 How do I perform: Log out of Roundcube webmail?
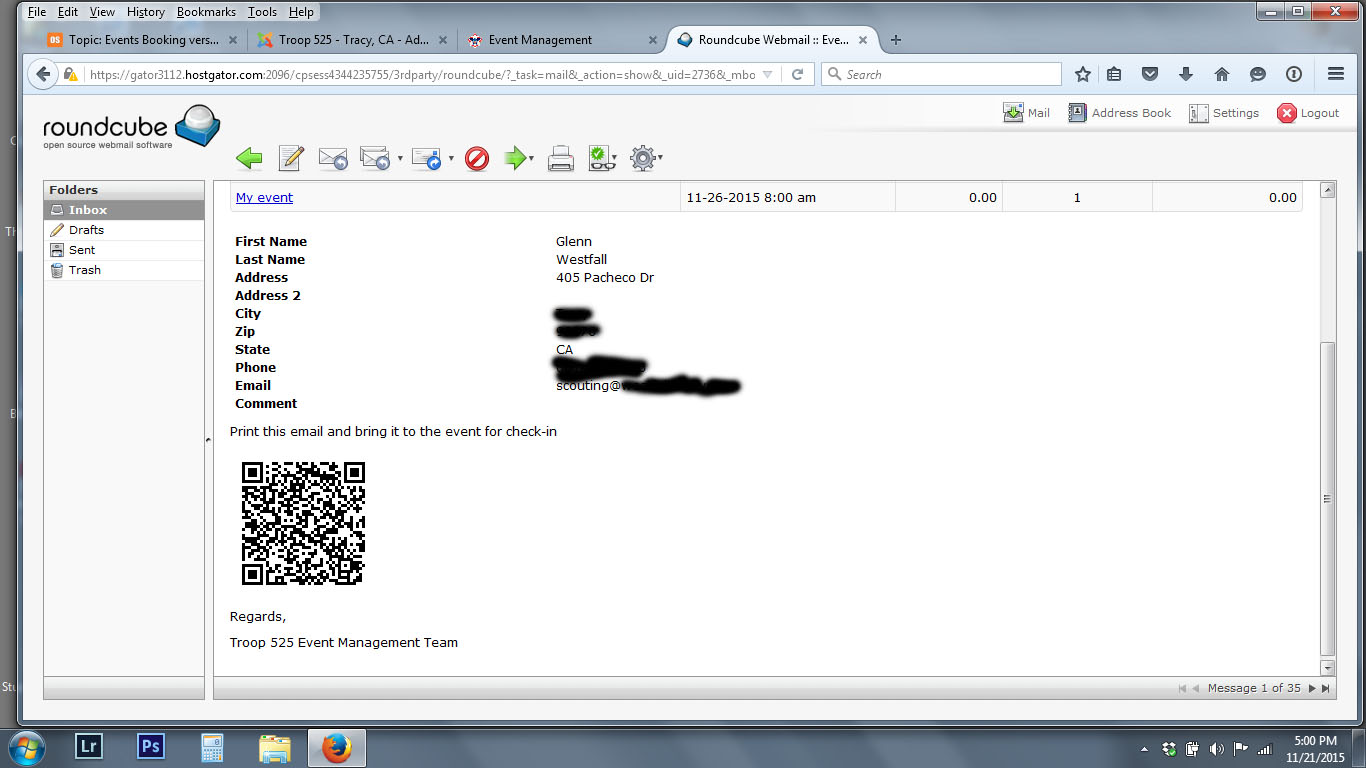1308,113
